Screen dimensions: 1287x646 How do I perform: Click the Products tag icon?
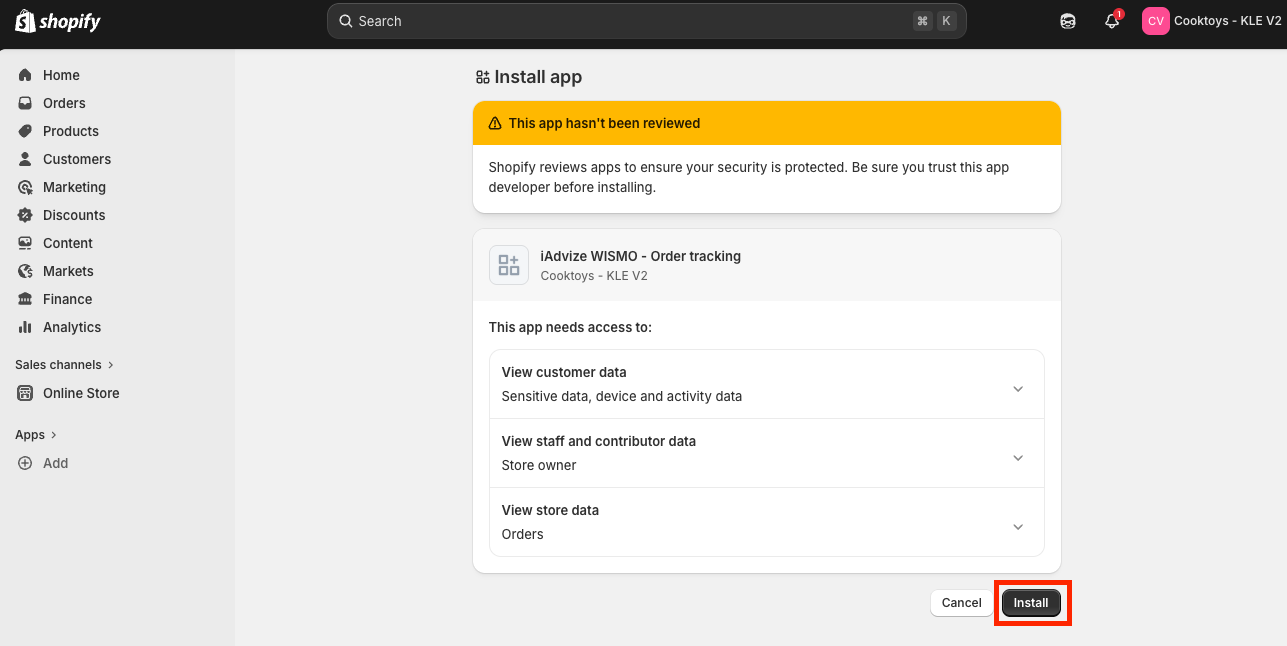tap(25, 131)
